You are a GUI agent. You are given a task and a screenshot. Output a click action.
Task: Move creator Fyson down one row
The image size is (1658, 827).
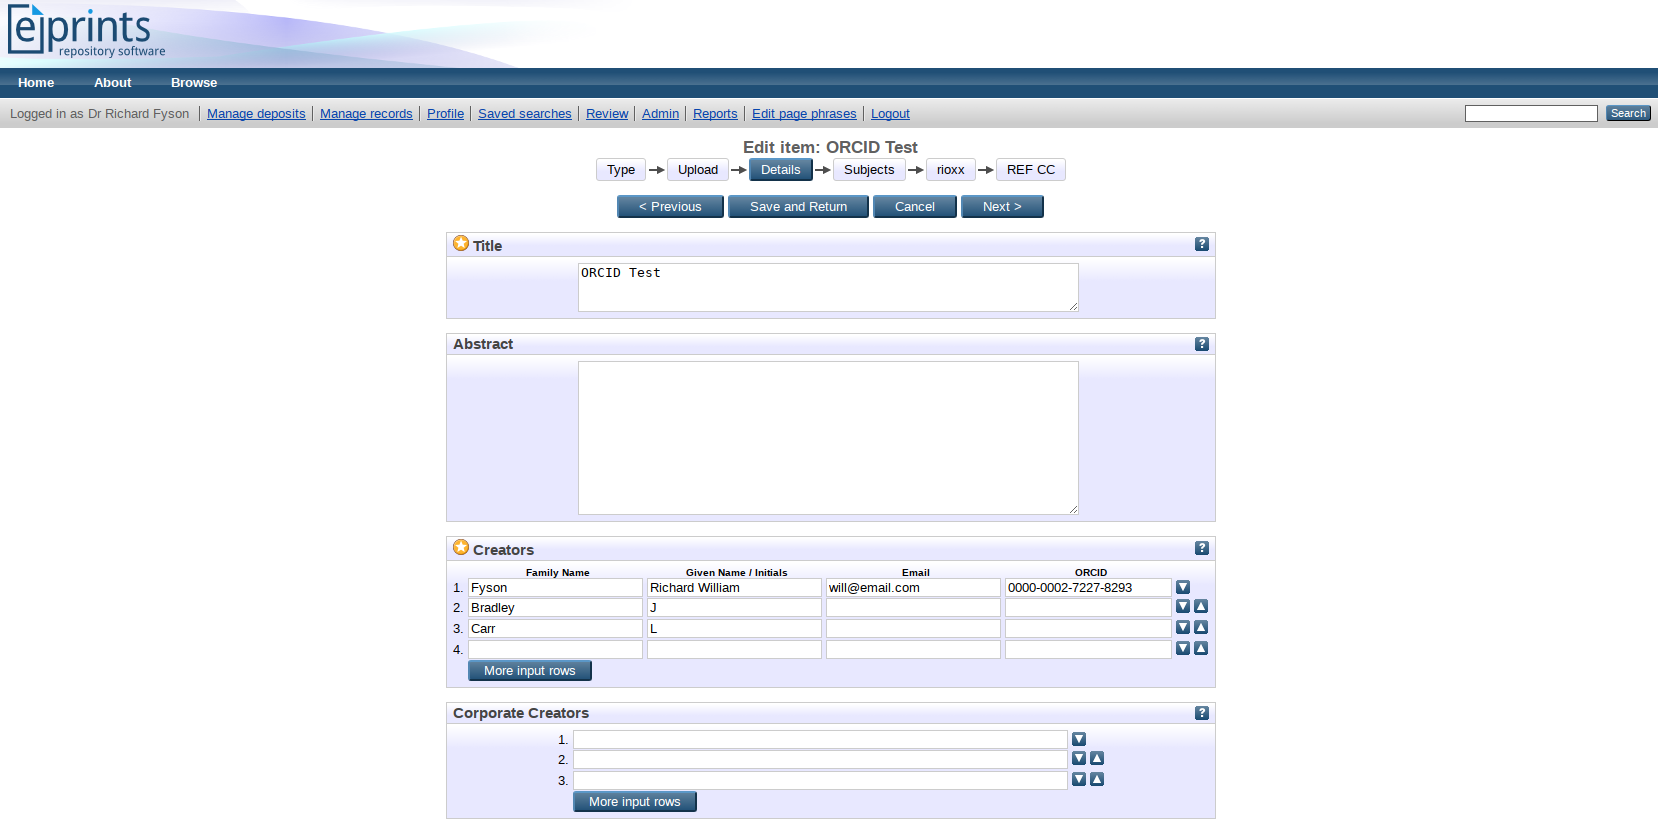pyautogui.click(x=1183, y=587)
